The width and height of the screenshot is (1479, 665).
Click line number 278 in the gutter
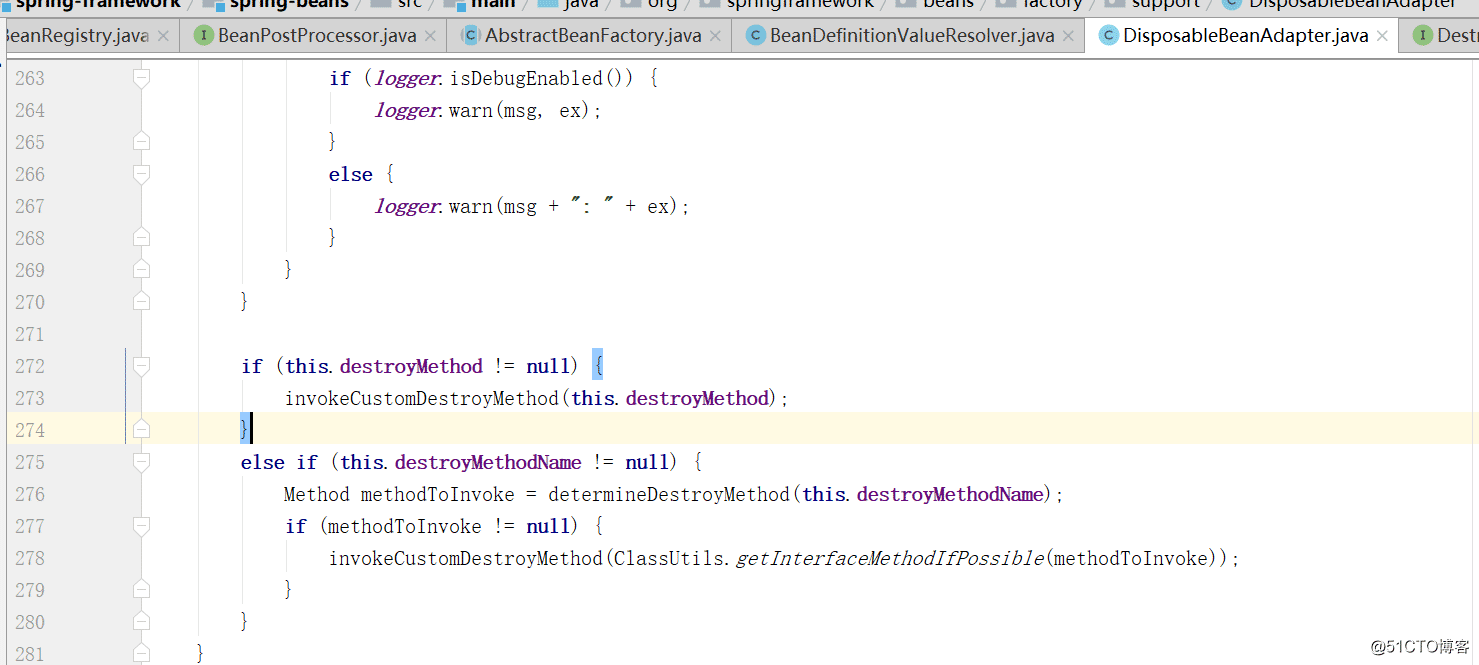pyautogui.click(x=30, y=558)
